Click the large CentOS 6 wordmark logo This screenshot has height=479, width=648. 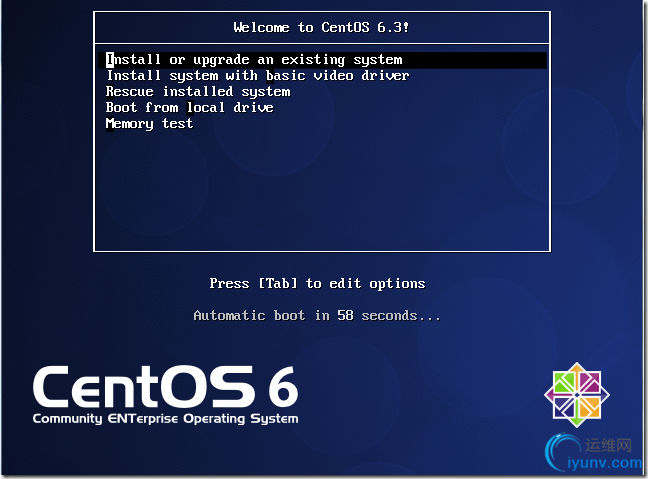click(165, 386)
